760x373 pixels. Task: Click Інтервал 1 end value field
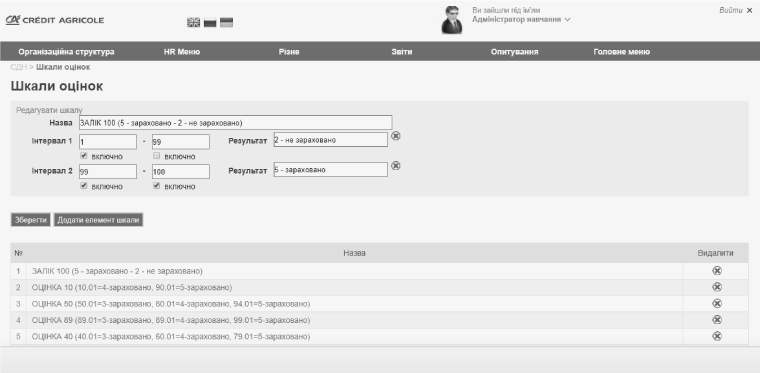(181, 142)
